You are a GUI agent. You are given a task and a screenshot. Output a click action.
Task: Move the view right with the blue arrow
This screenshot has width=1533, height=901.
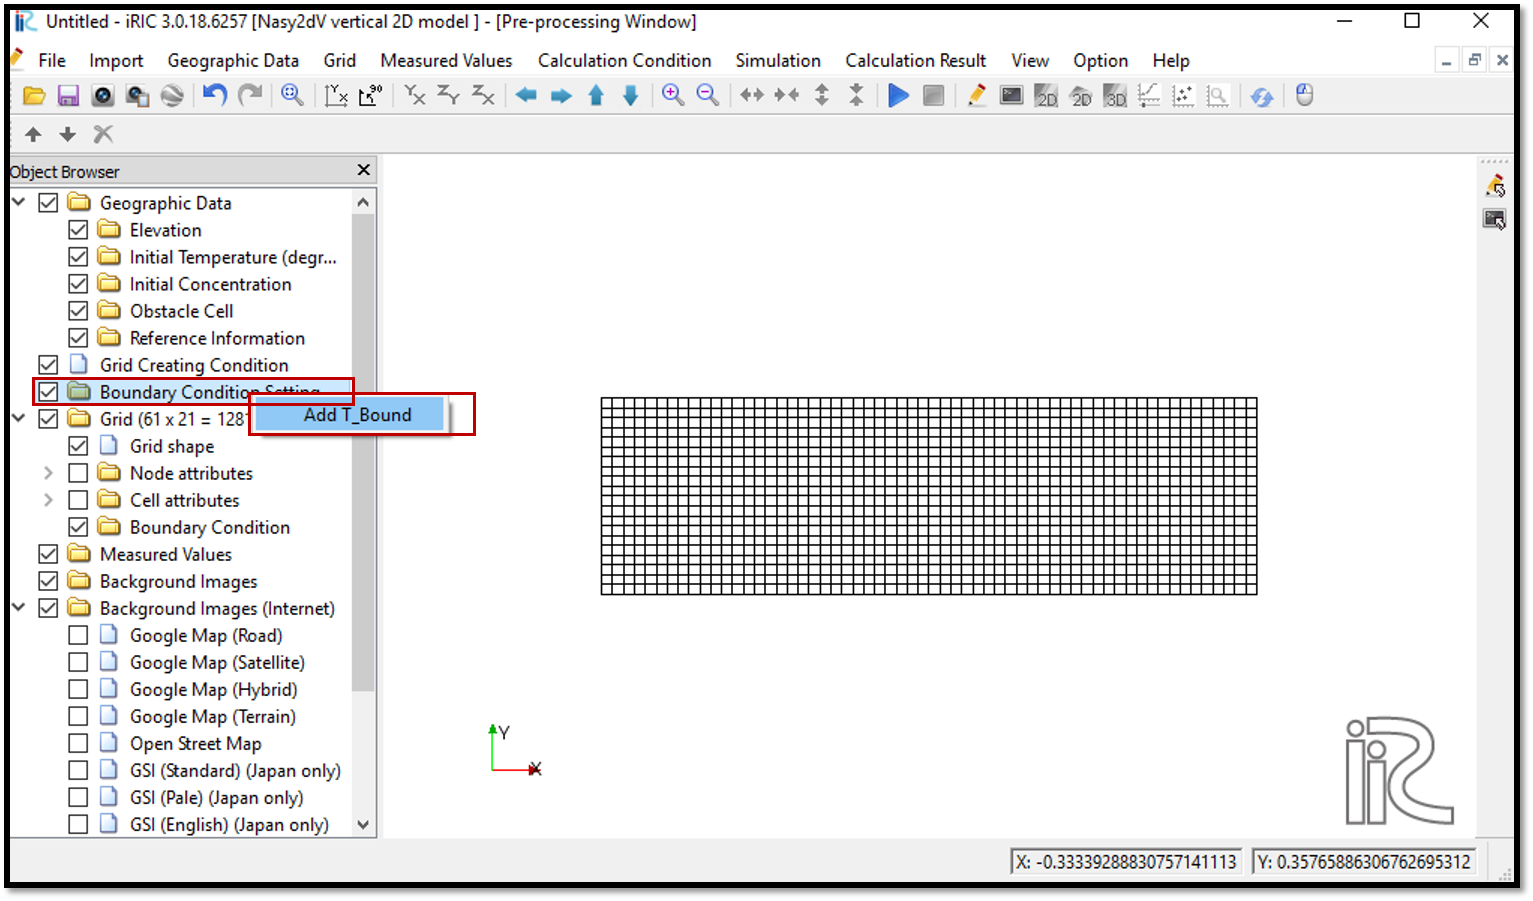(x=561, y=95)
